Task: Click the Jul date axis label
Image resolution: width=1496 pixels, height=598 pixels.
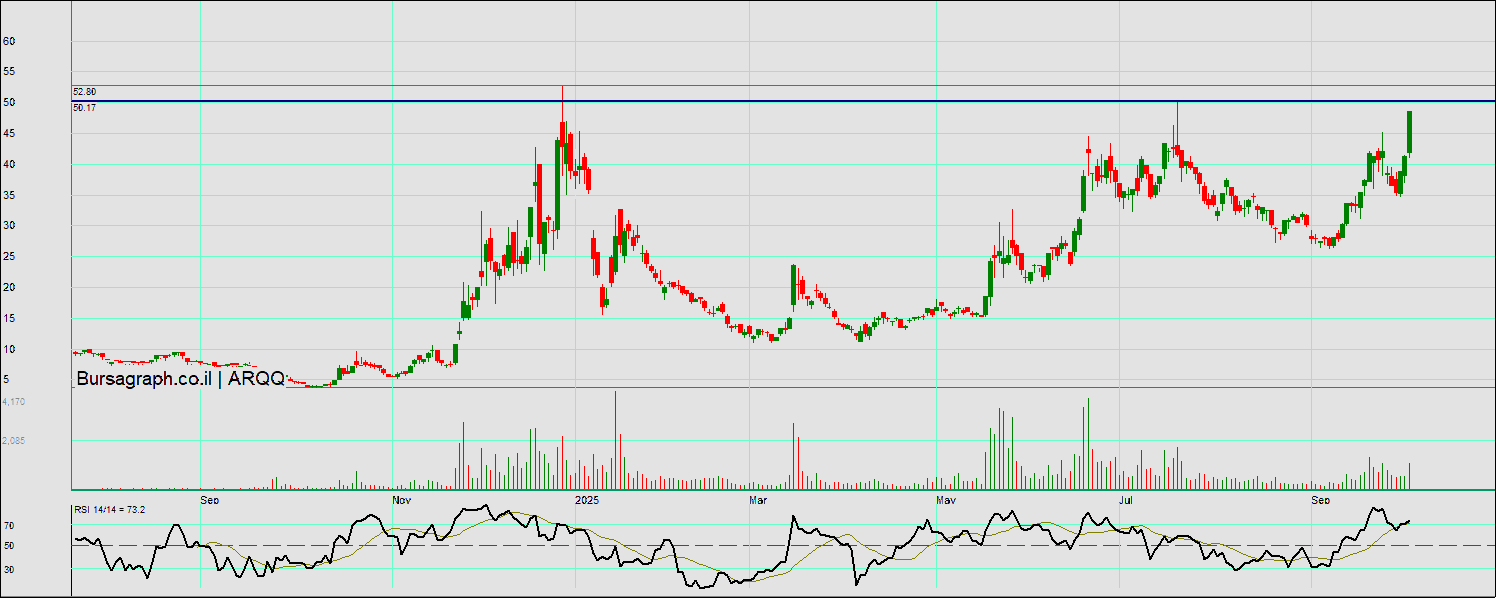Action: [x=1127, y=499]
